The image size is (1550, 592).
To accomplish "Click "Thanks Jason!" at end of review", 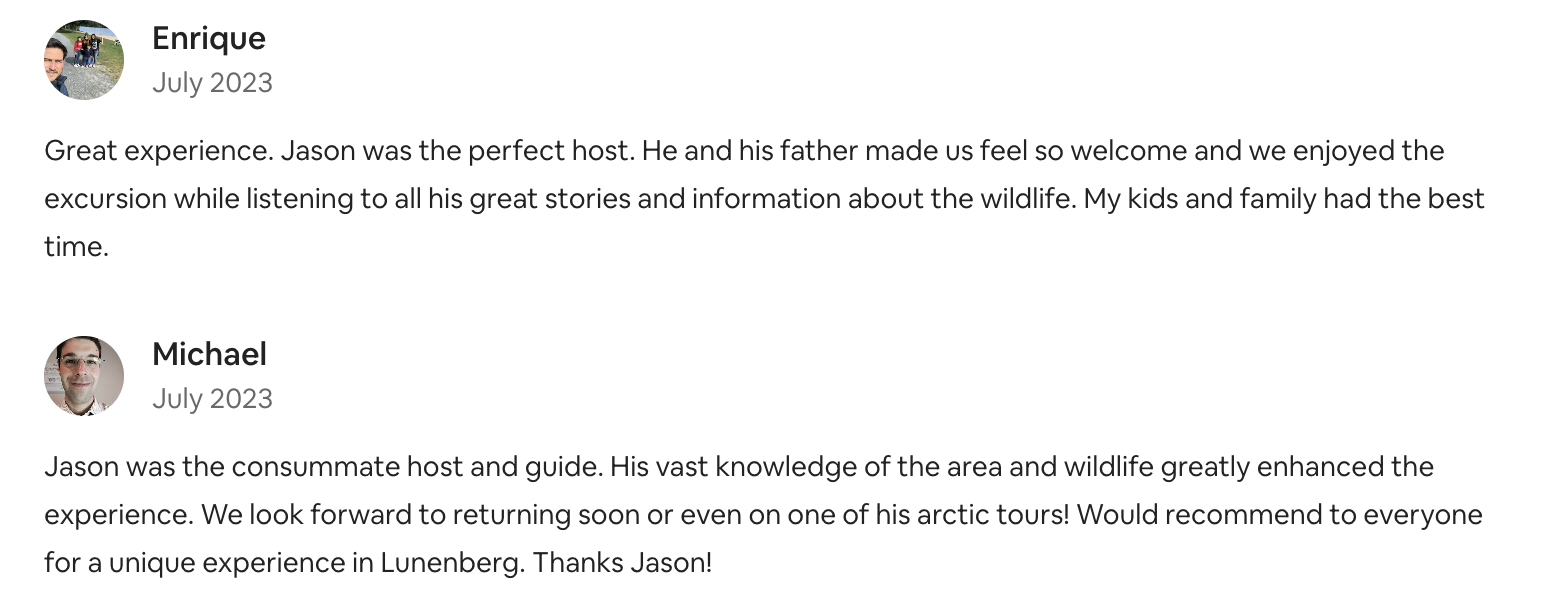I will click(622, 563).
